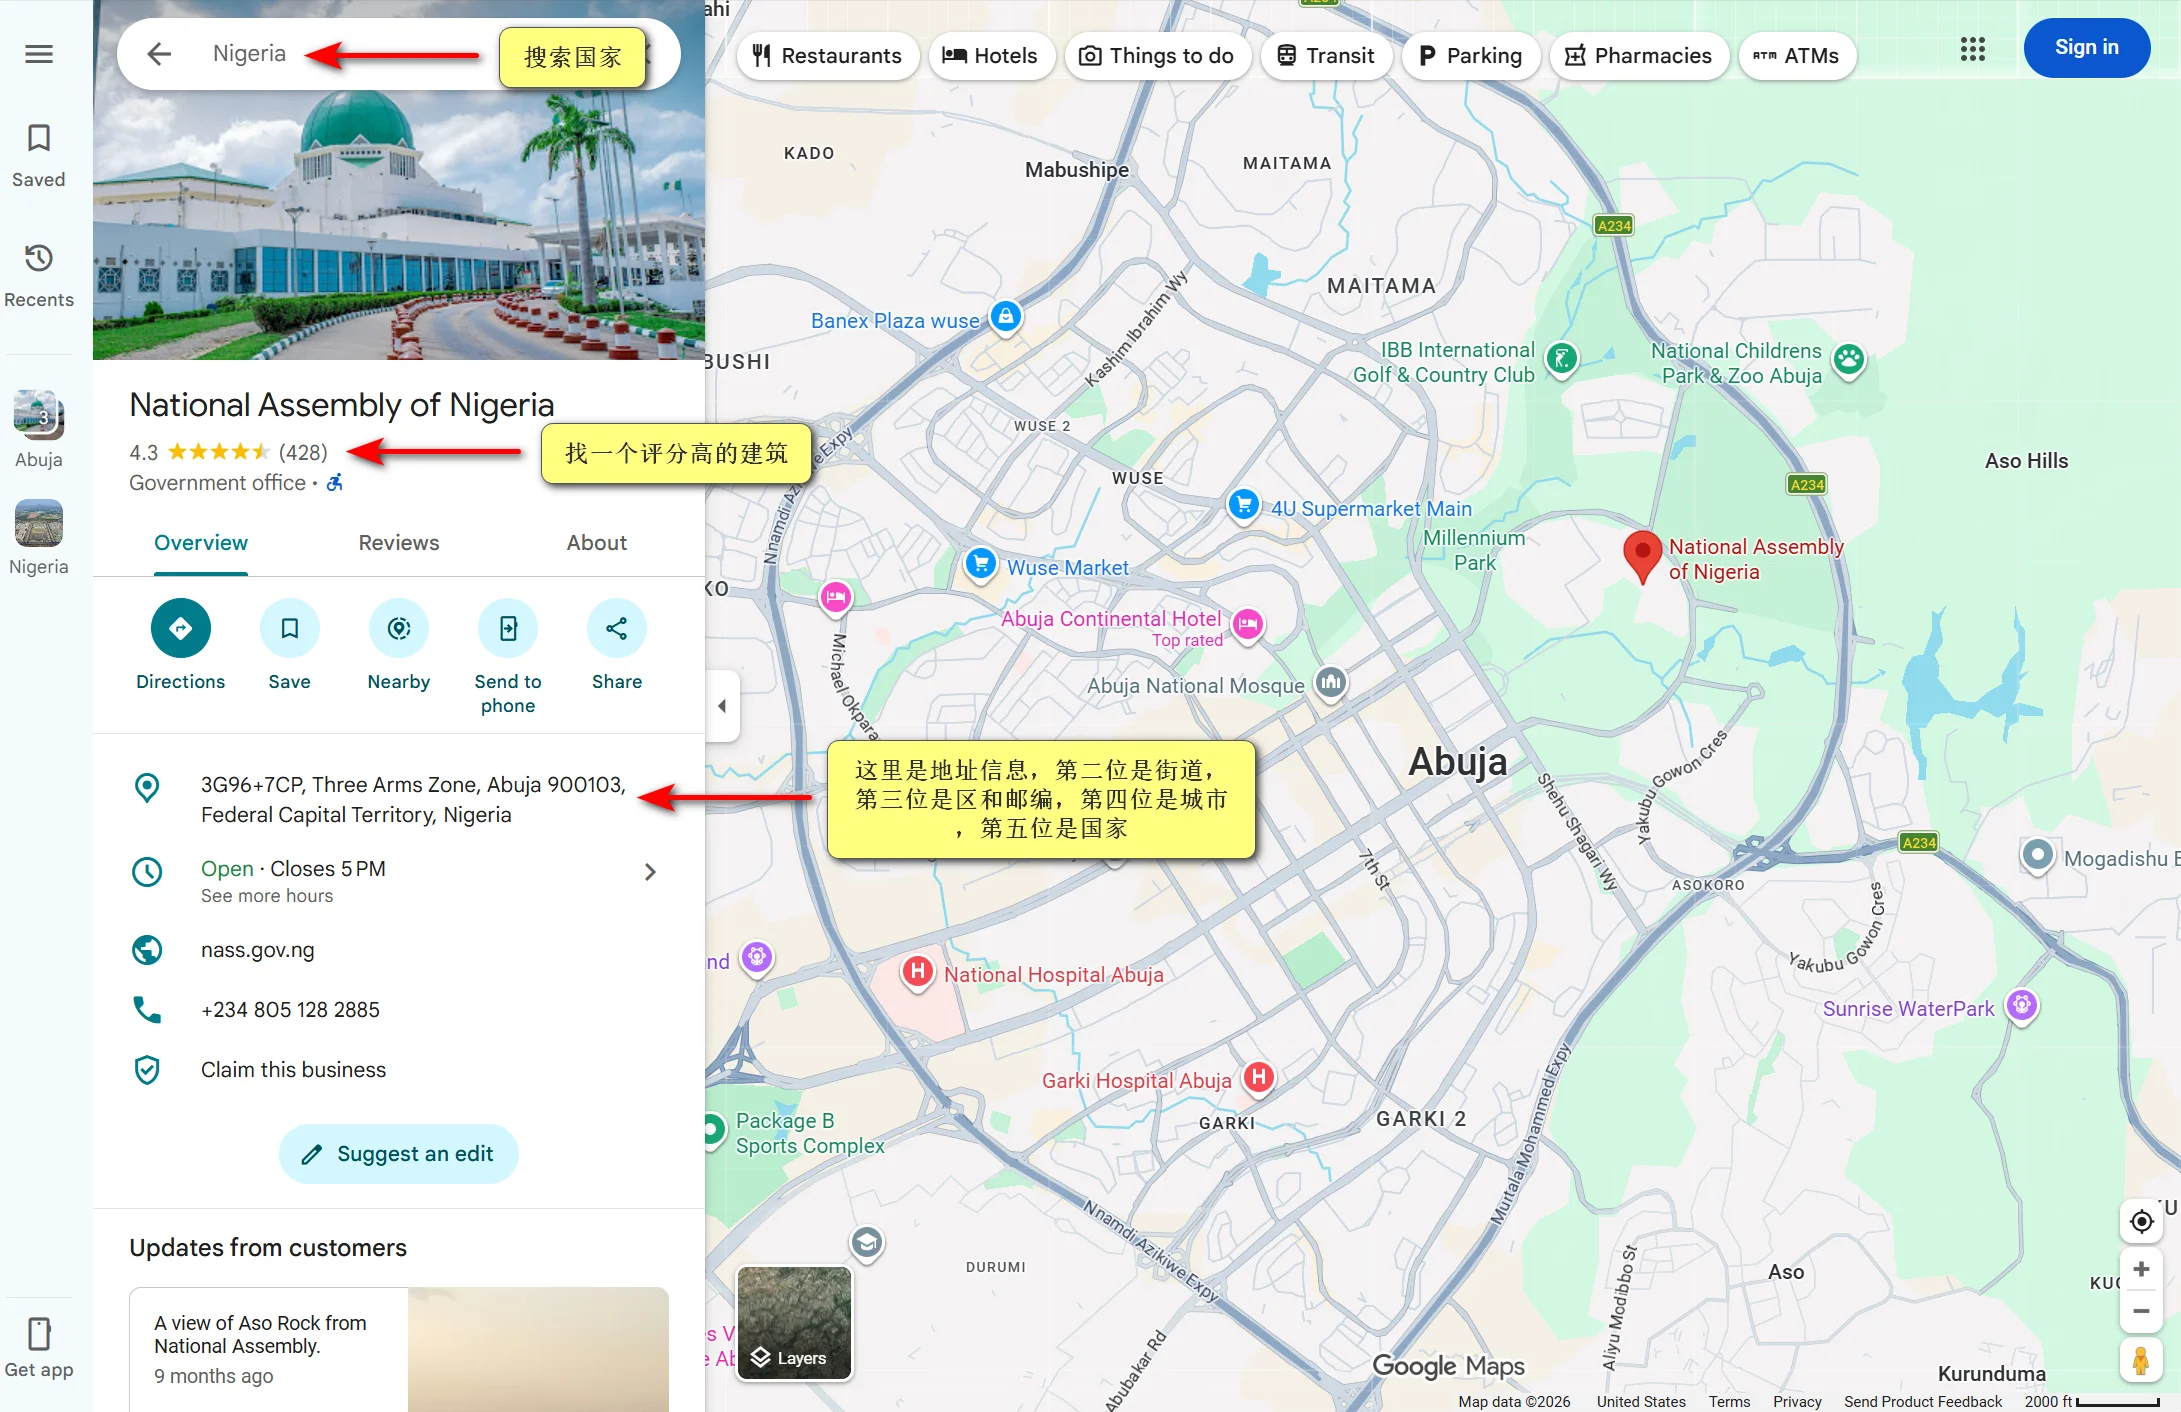Switch to the Reviews tab
The width and height of the screenshot is (2181, 1412).
[x=399, y=543]
